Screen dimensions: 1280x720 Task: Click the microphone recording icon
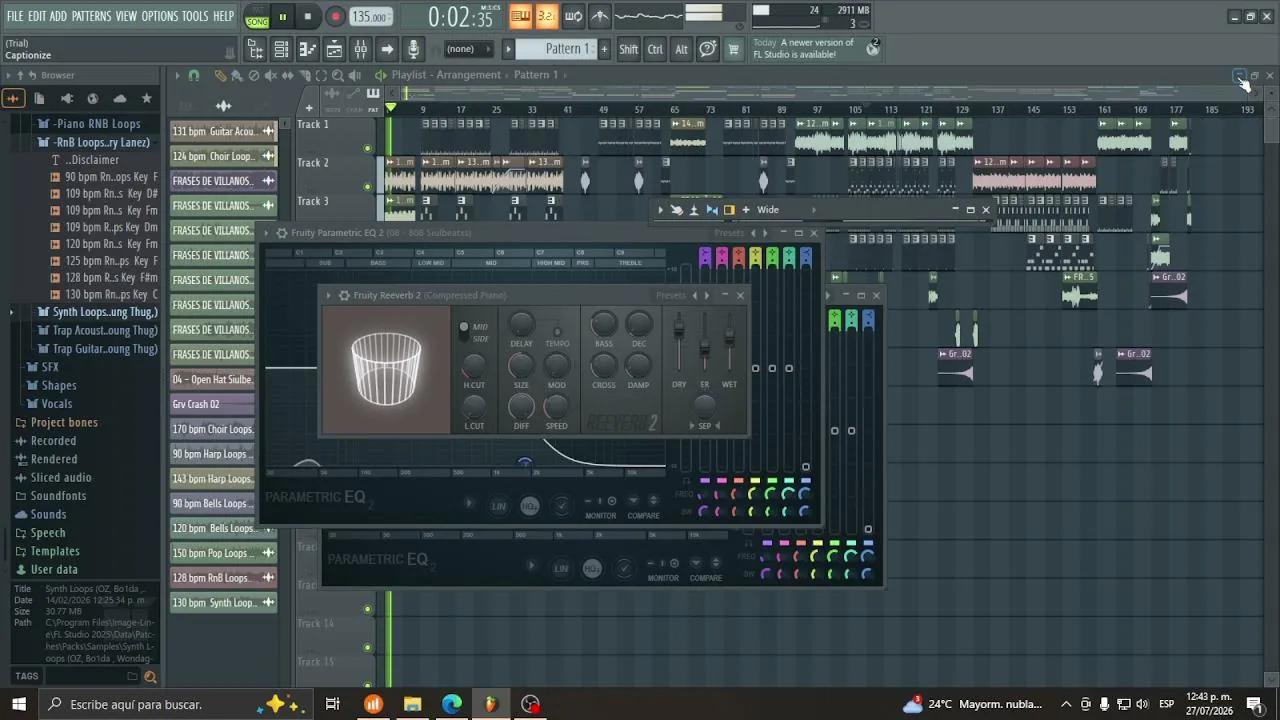pyautogui.click(x=413, y=49)
